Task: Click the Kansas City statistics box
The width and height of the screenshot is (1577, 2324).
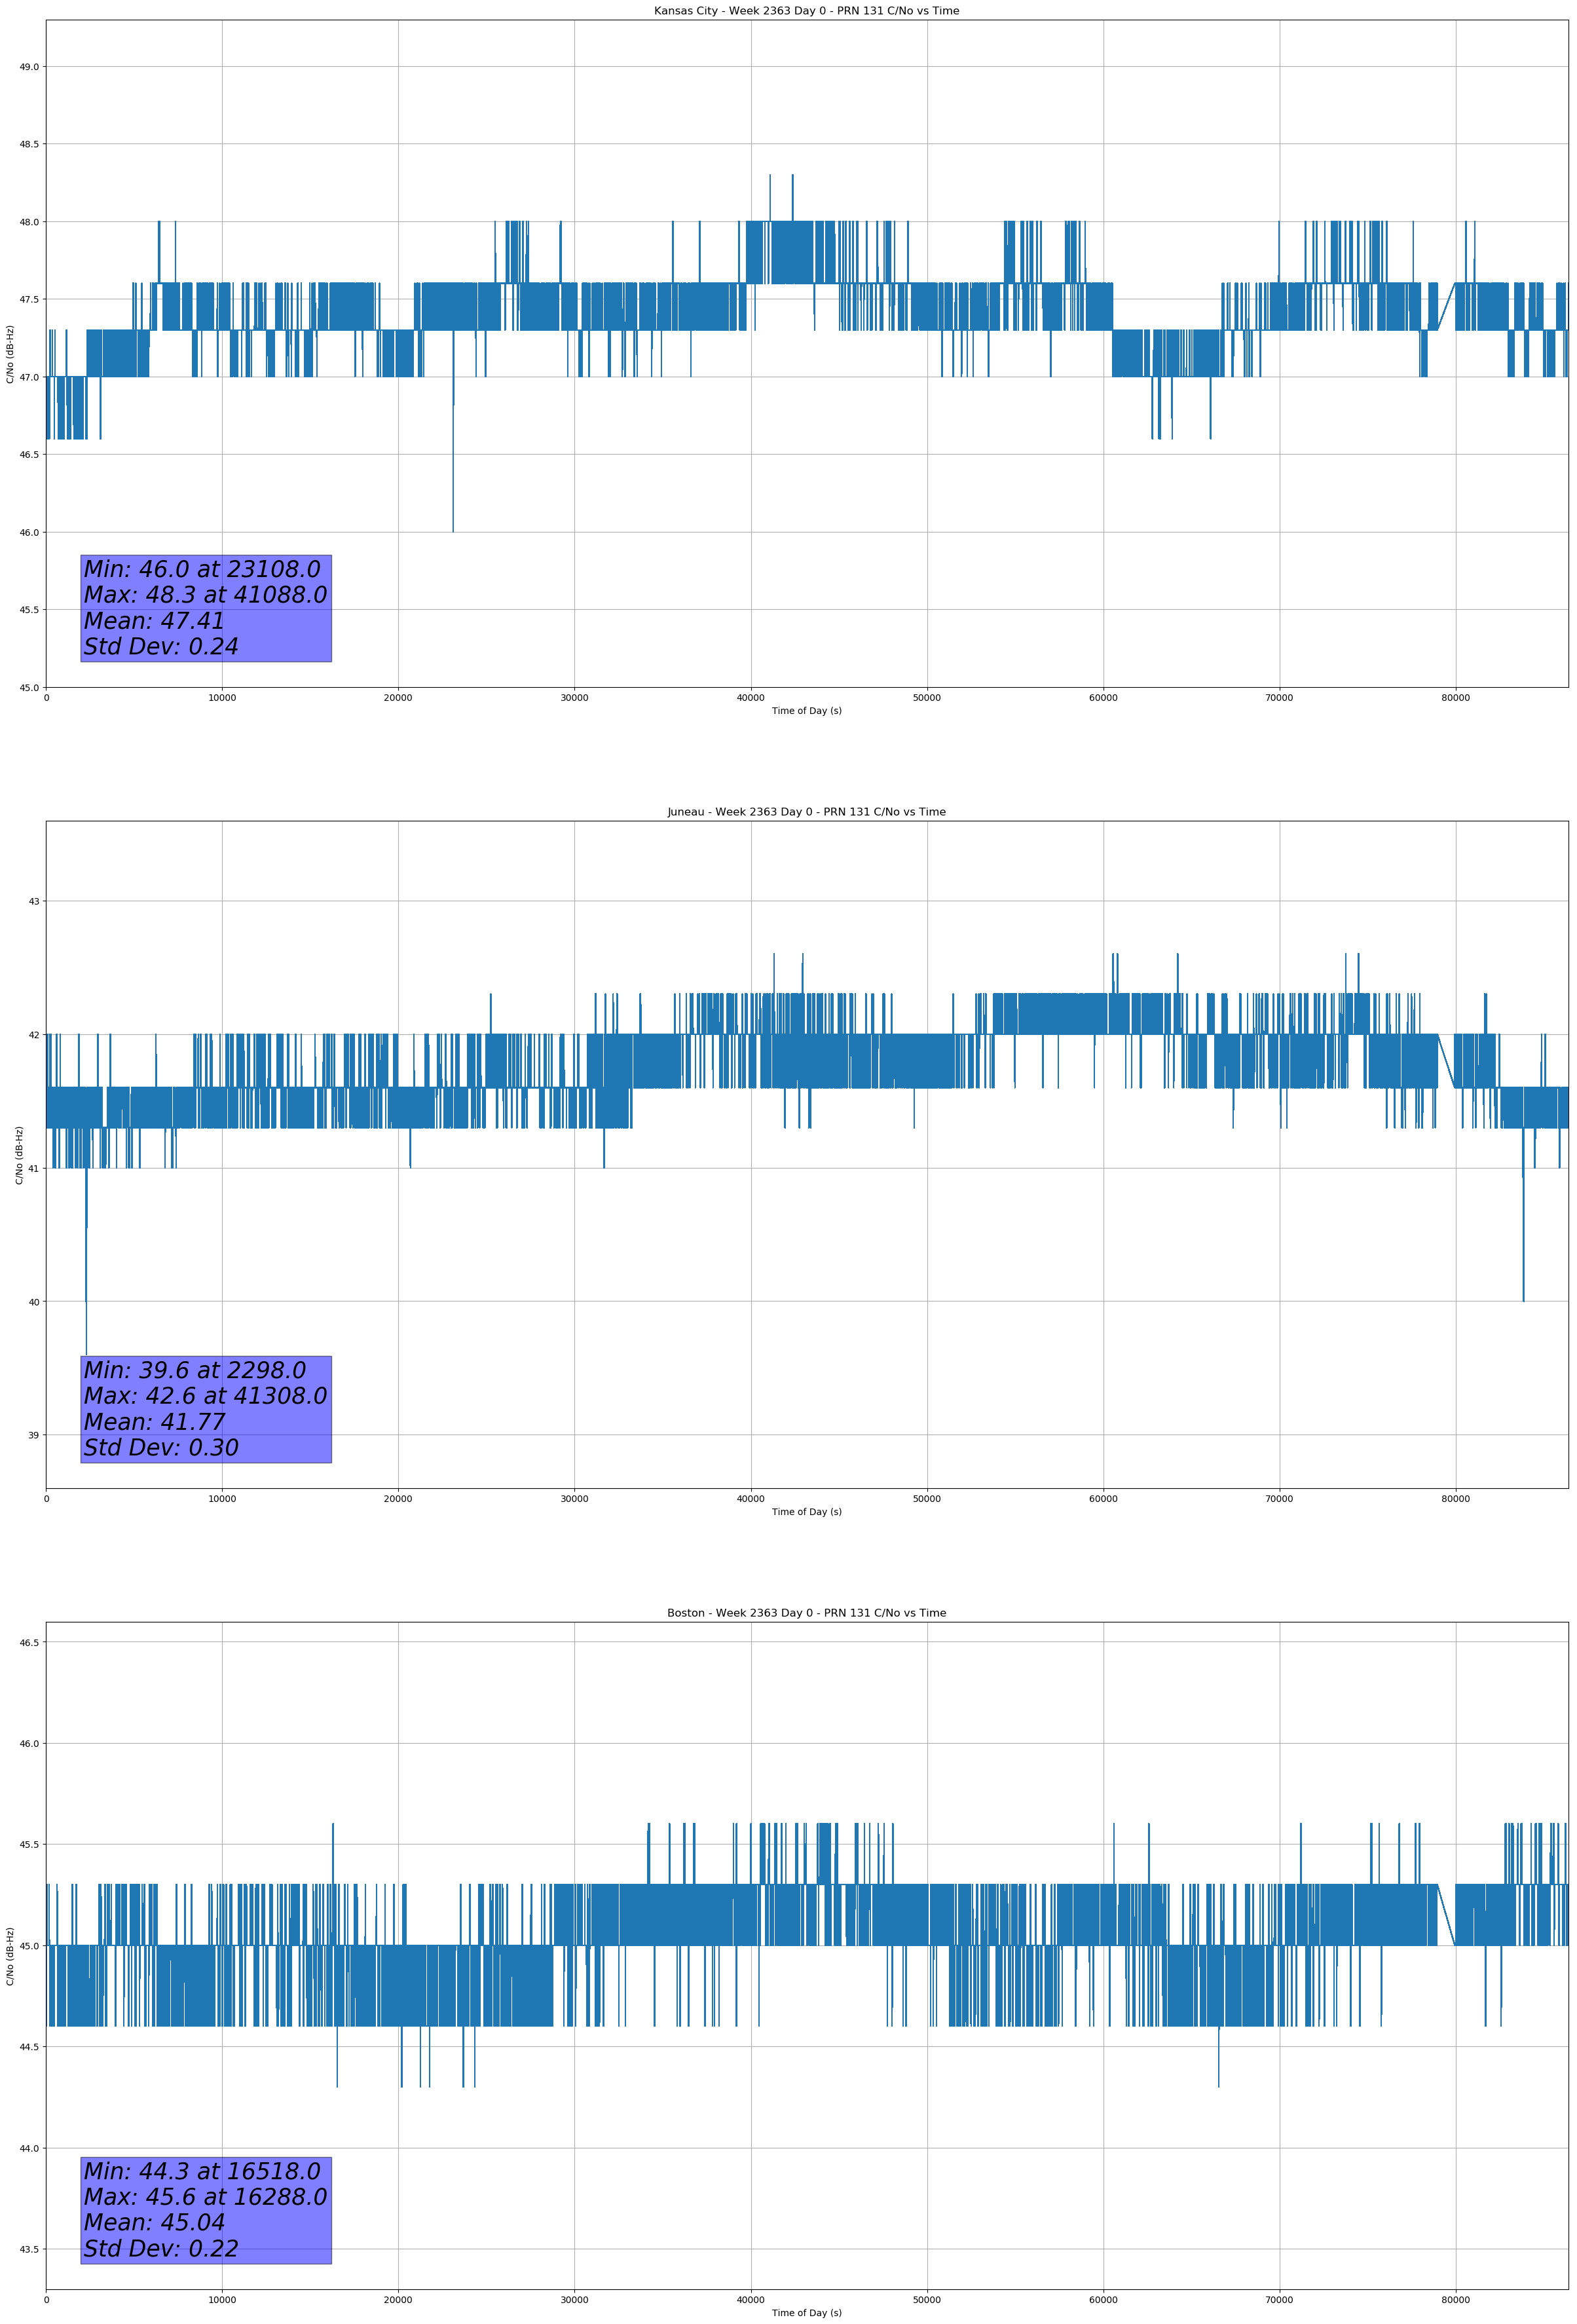Action: click(x=206, y=608)
